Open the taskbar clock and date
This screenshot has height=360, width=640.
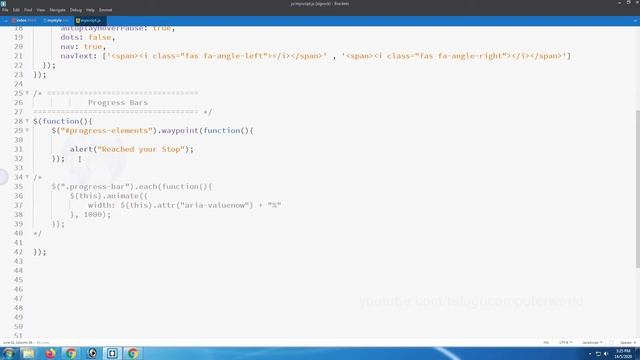[x=623, y=353]
